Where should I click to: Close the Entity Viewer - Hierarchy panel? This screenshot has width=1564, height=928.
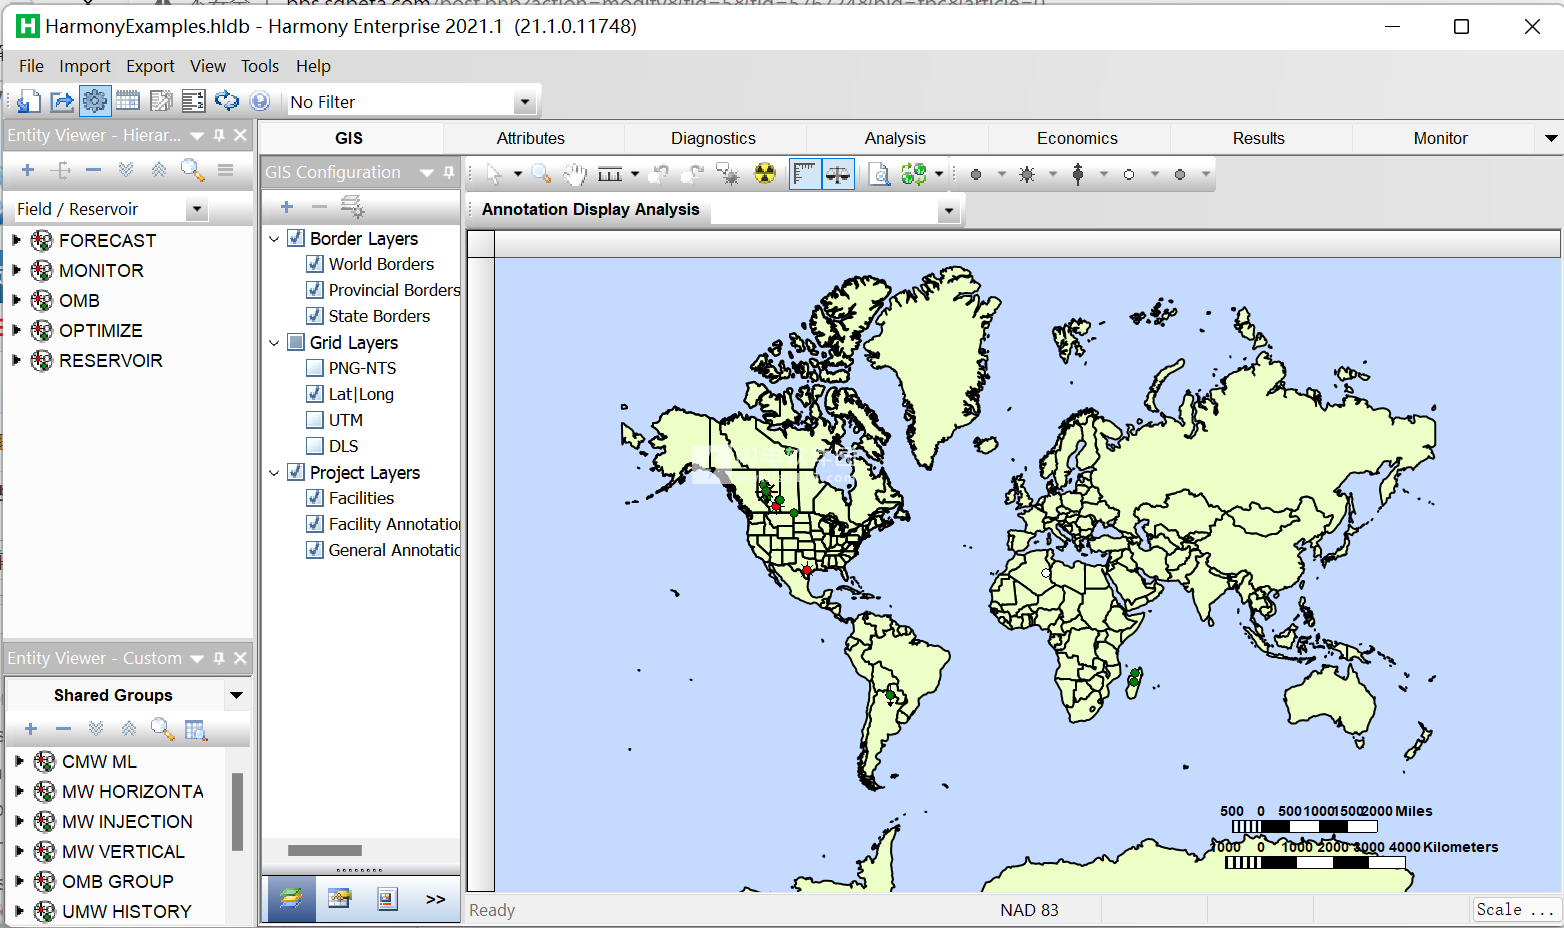coord(240,135)
